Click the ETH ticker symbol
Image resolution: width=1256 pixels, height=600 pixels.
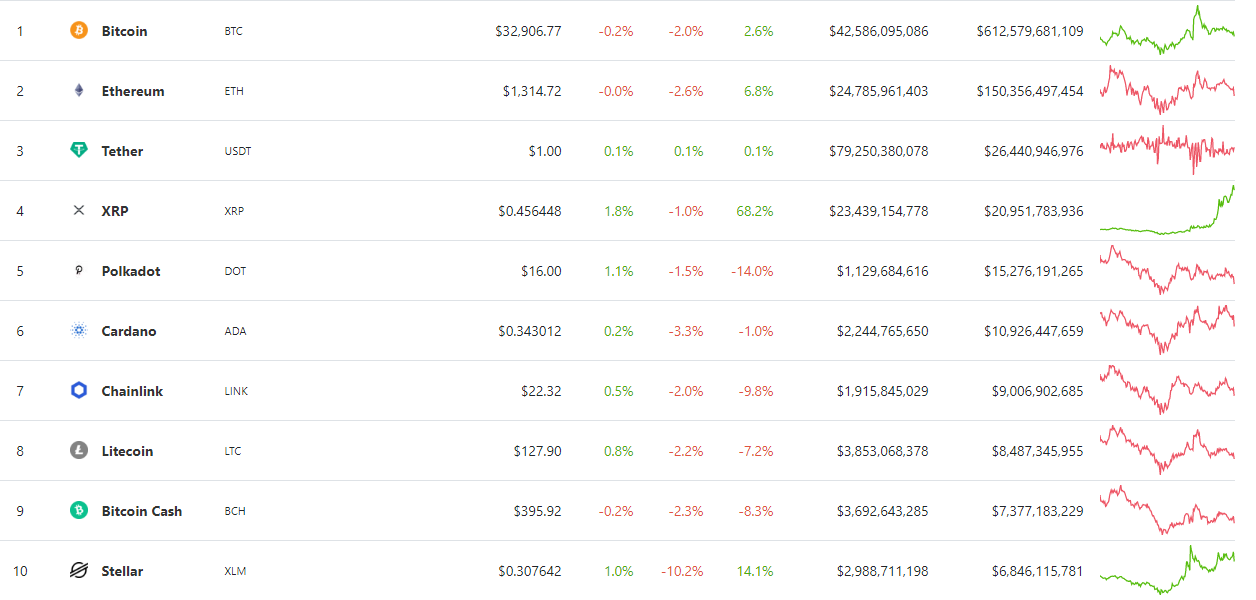pyautogui.click(x=233, y=91)
